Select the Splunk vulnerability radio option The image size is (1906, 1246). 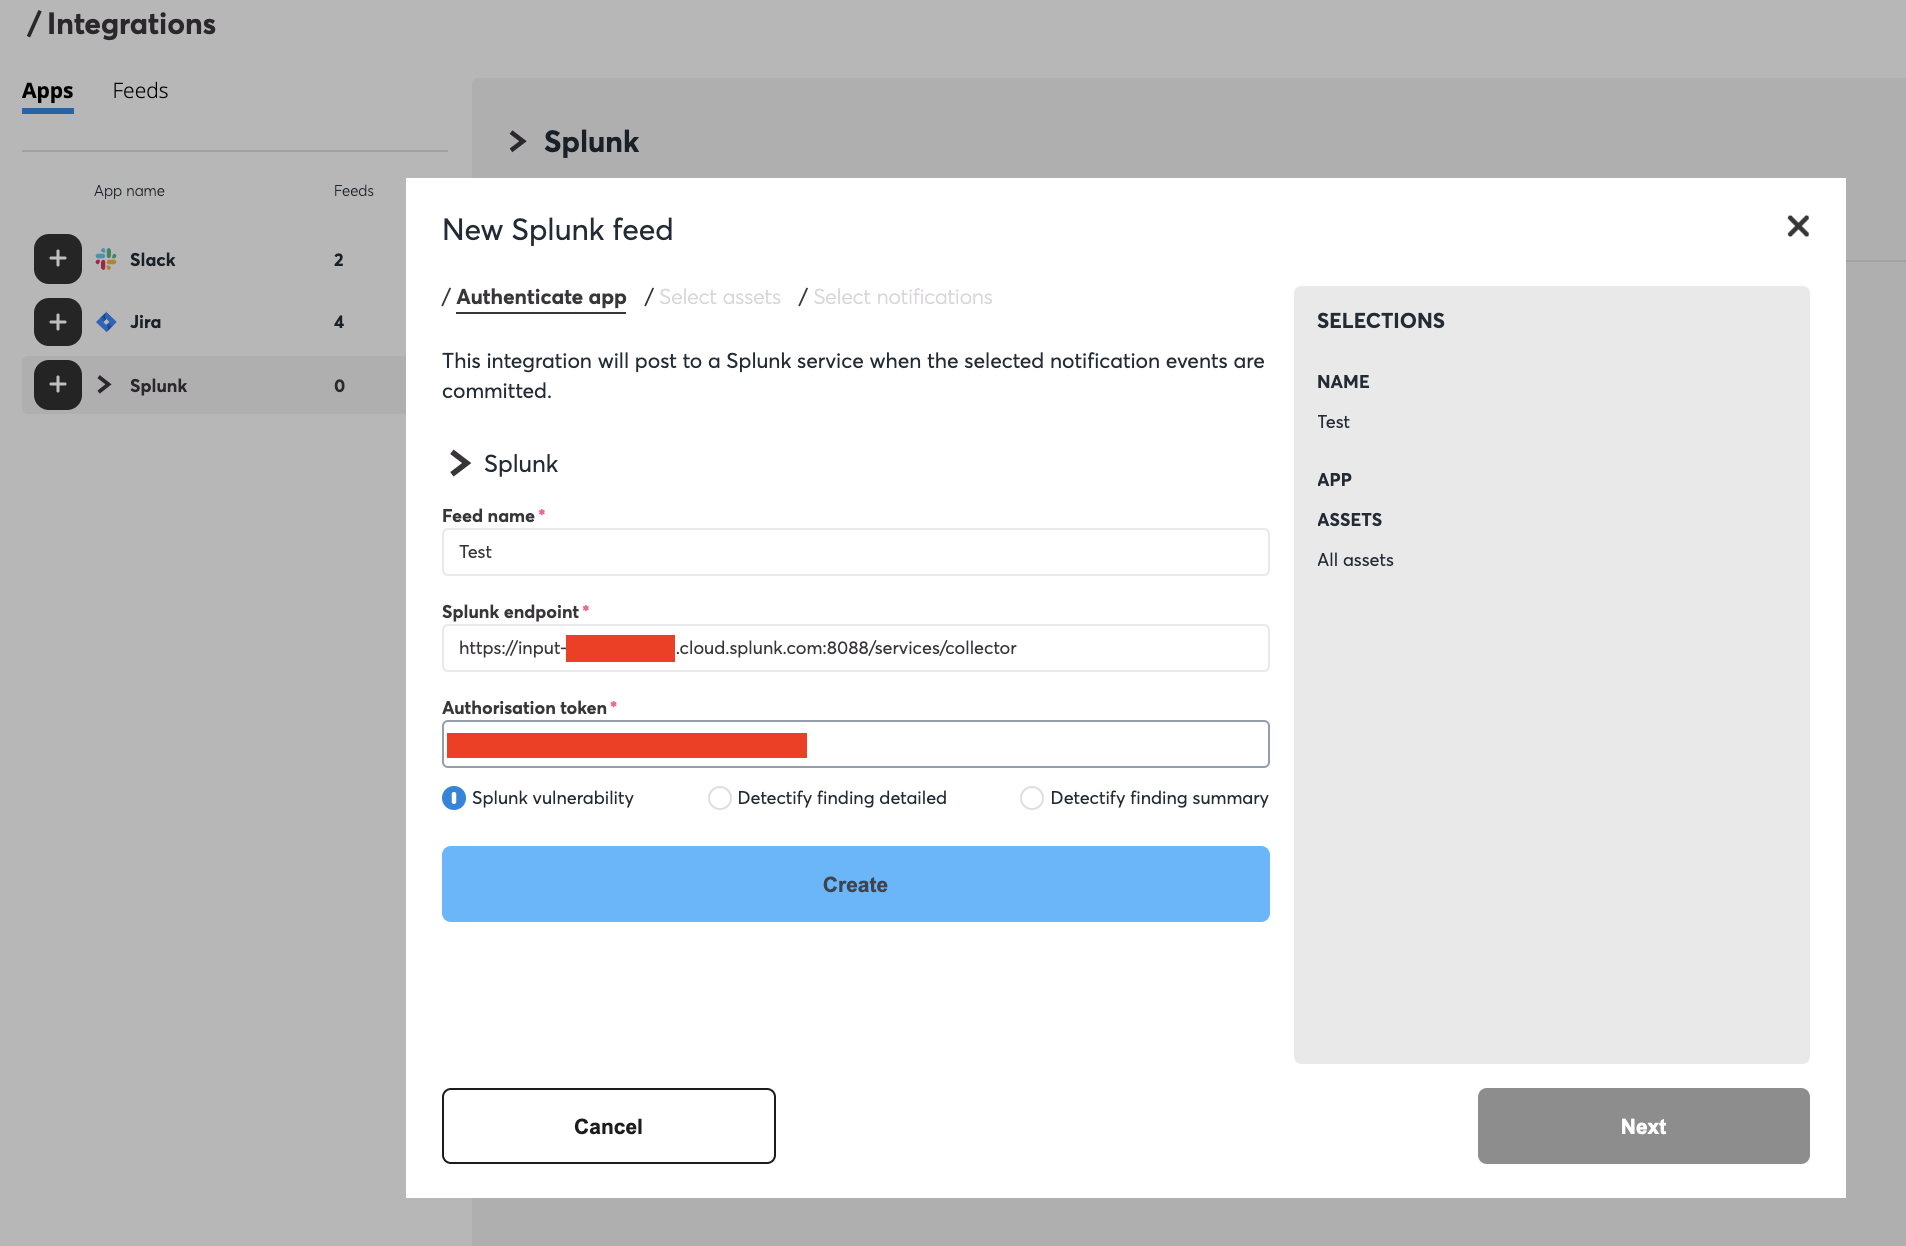[x=453, y=798]
